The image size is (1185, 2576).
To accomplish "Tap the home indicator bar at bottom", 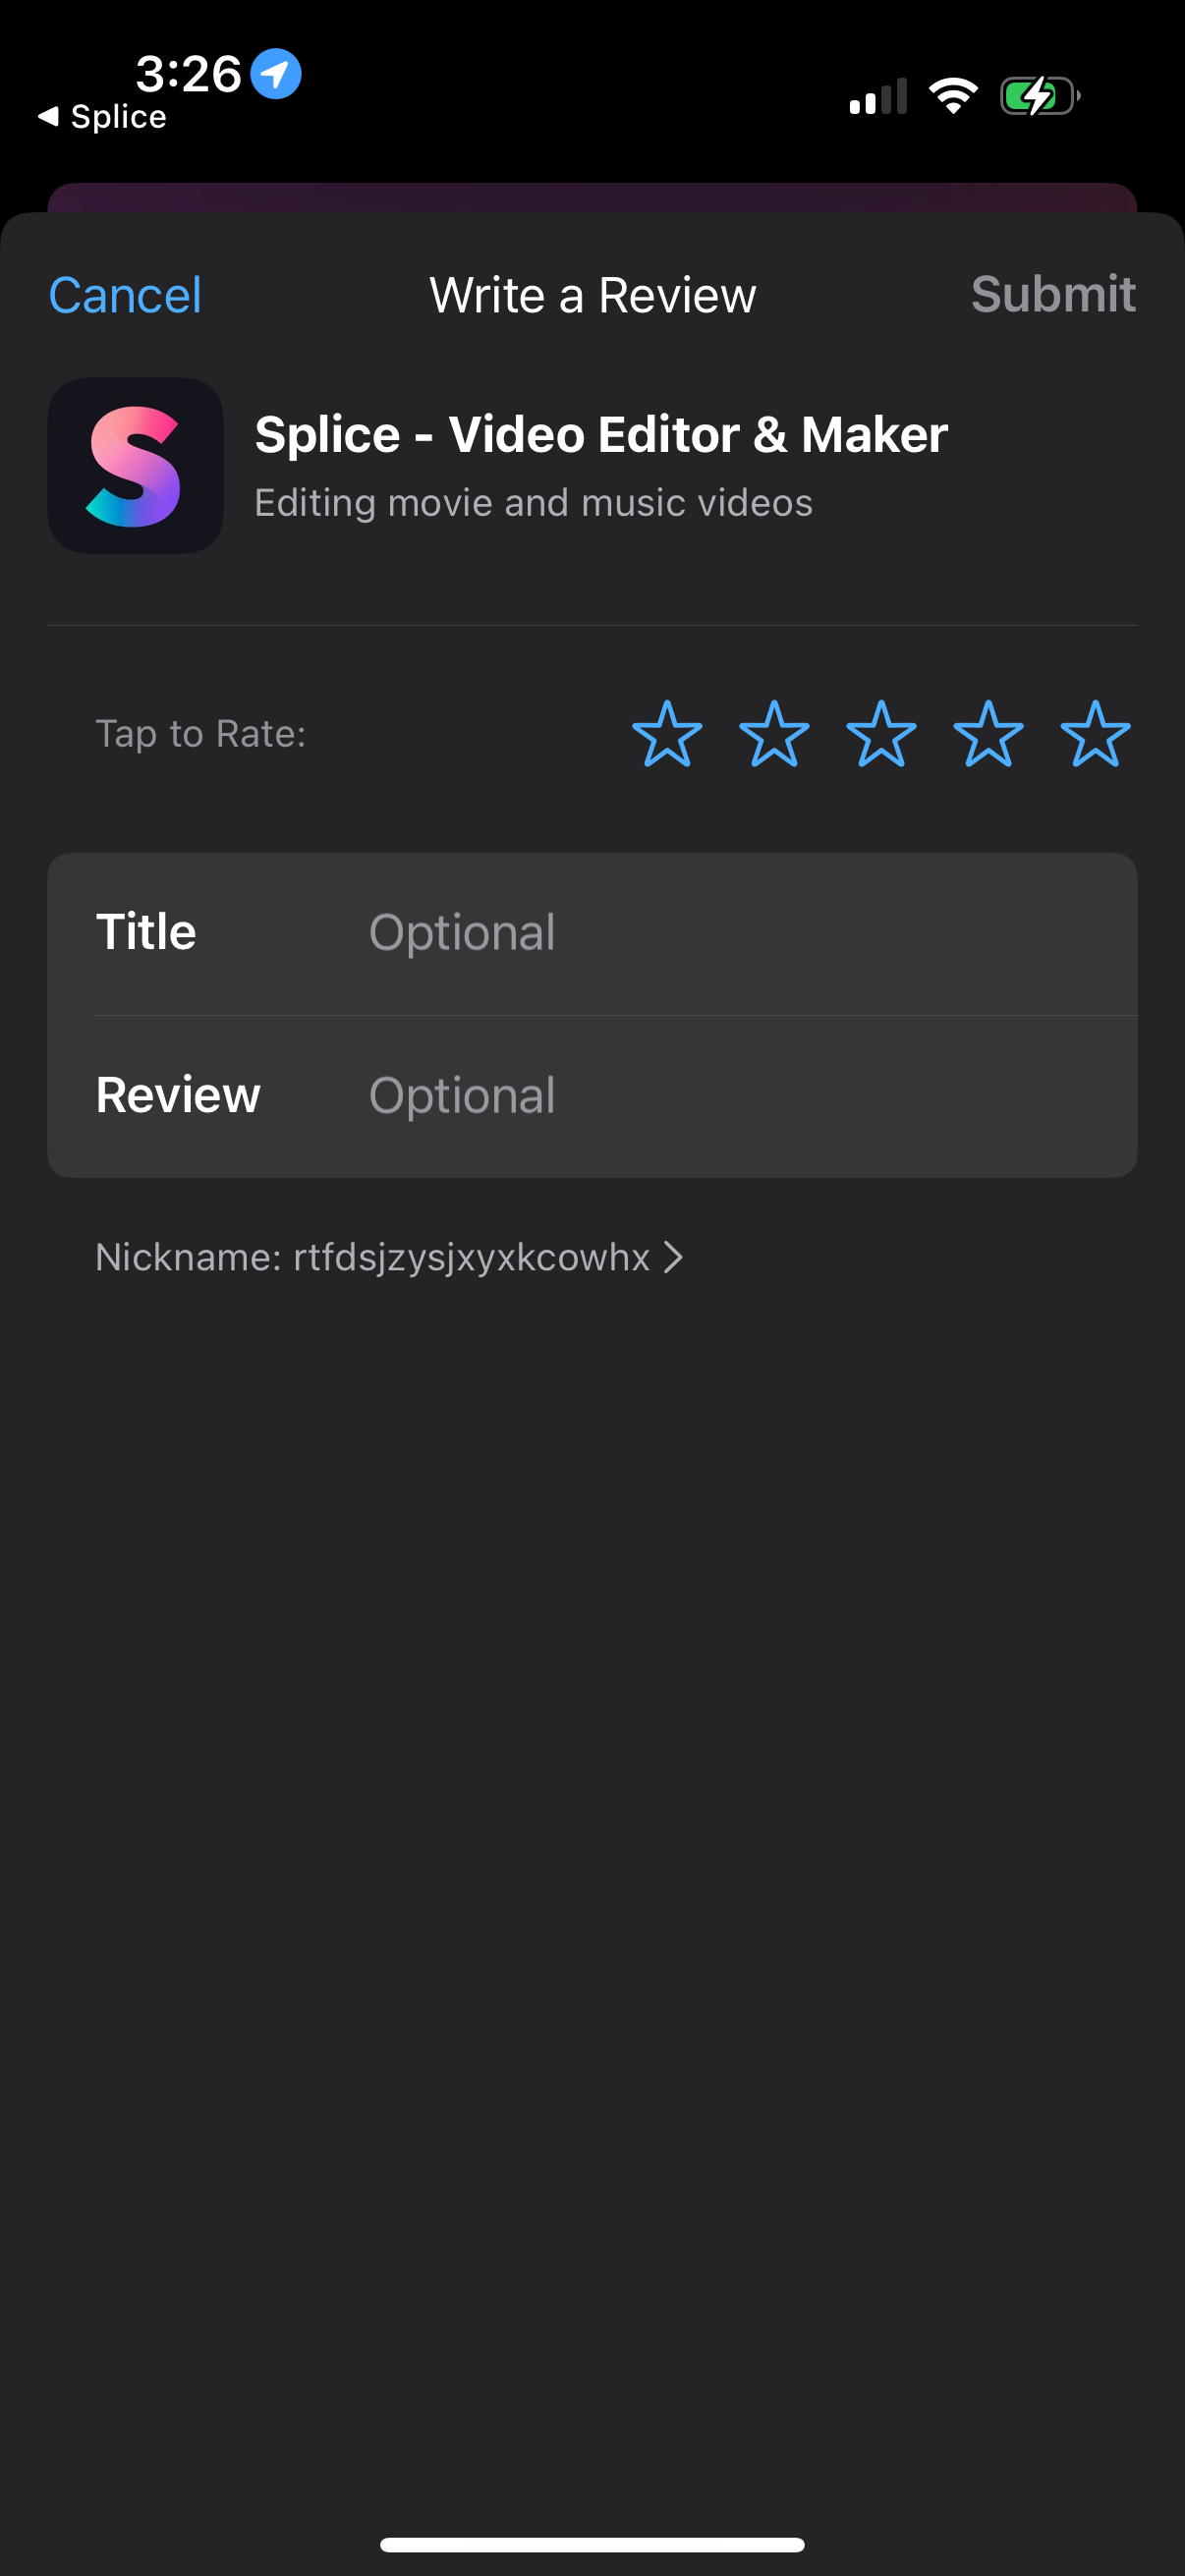I will (x=592, y=2543).
